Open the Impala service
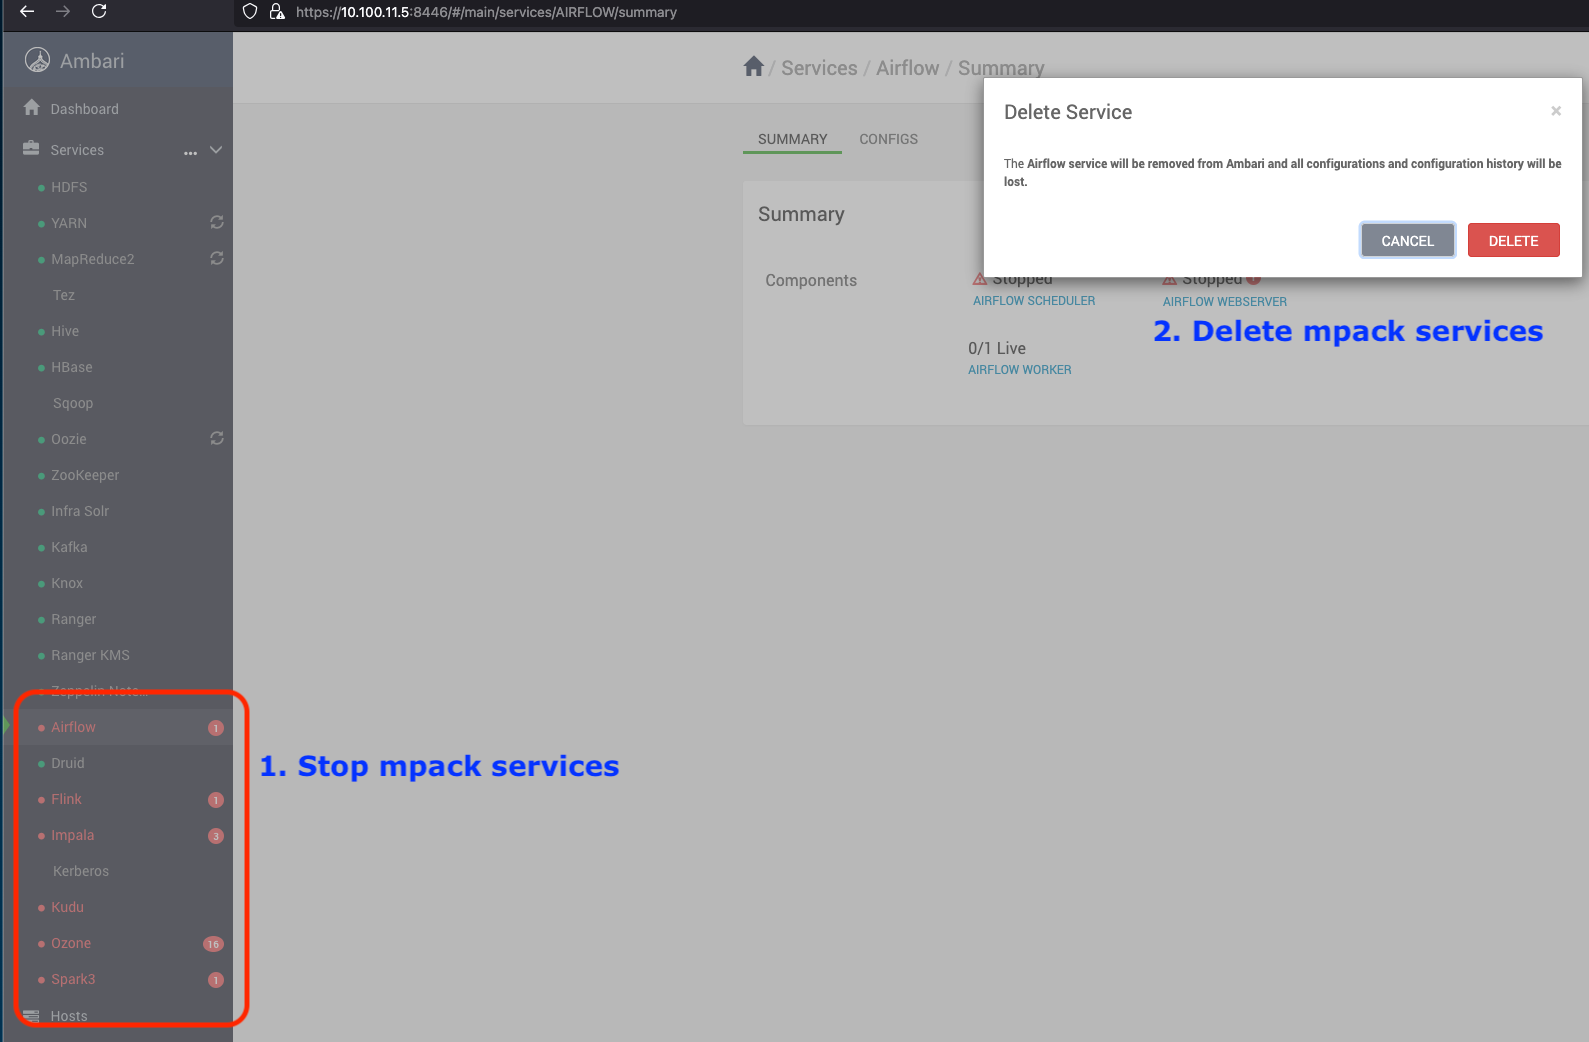The width and height of the screenshot is (1589, 1042). pos(73,835)
